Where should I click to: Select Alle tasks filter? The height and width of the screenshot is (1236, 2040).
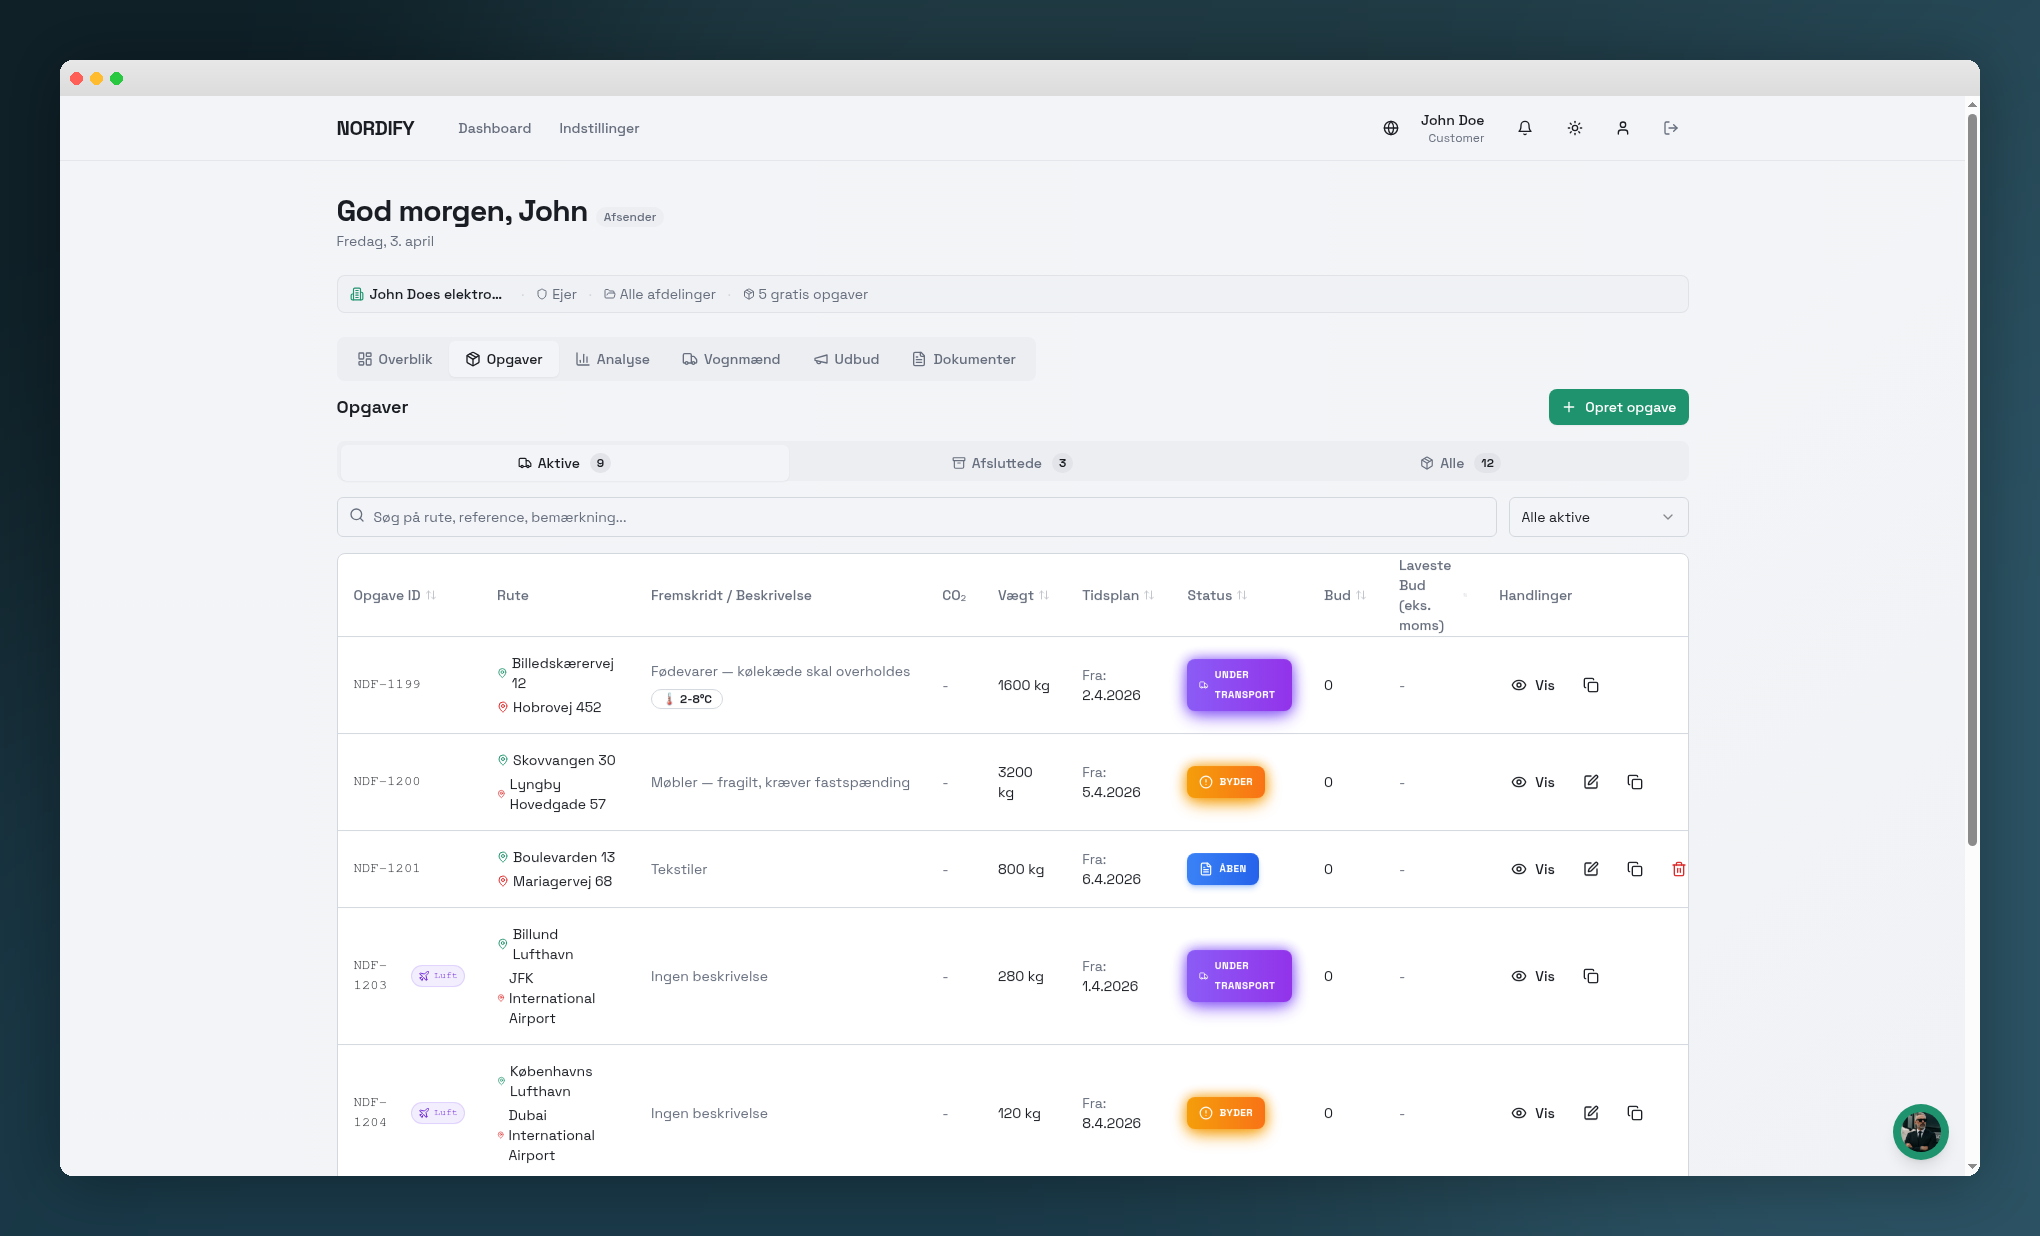[1460, 463]
